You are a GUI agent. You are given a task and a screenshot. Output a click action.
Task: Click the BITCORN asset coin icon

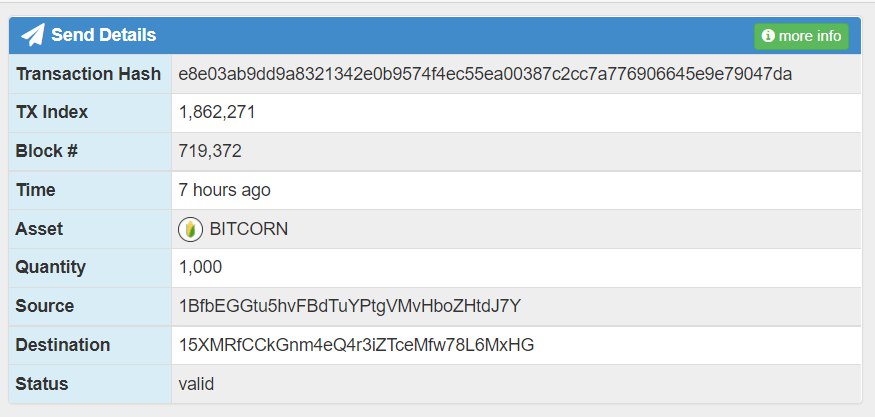click(x=190, y=229)
